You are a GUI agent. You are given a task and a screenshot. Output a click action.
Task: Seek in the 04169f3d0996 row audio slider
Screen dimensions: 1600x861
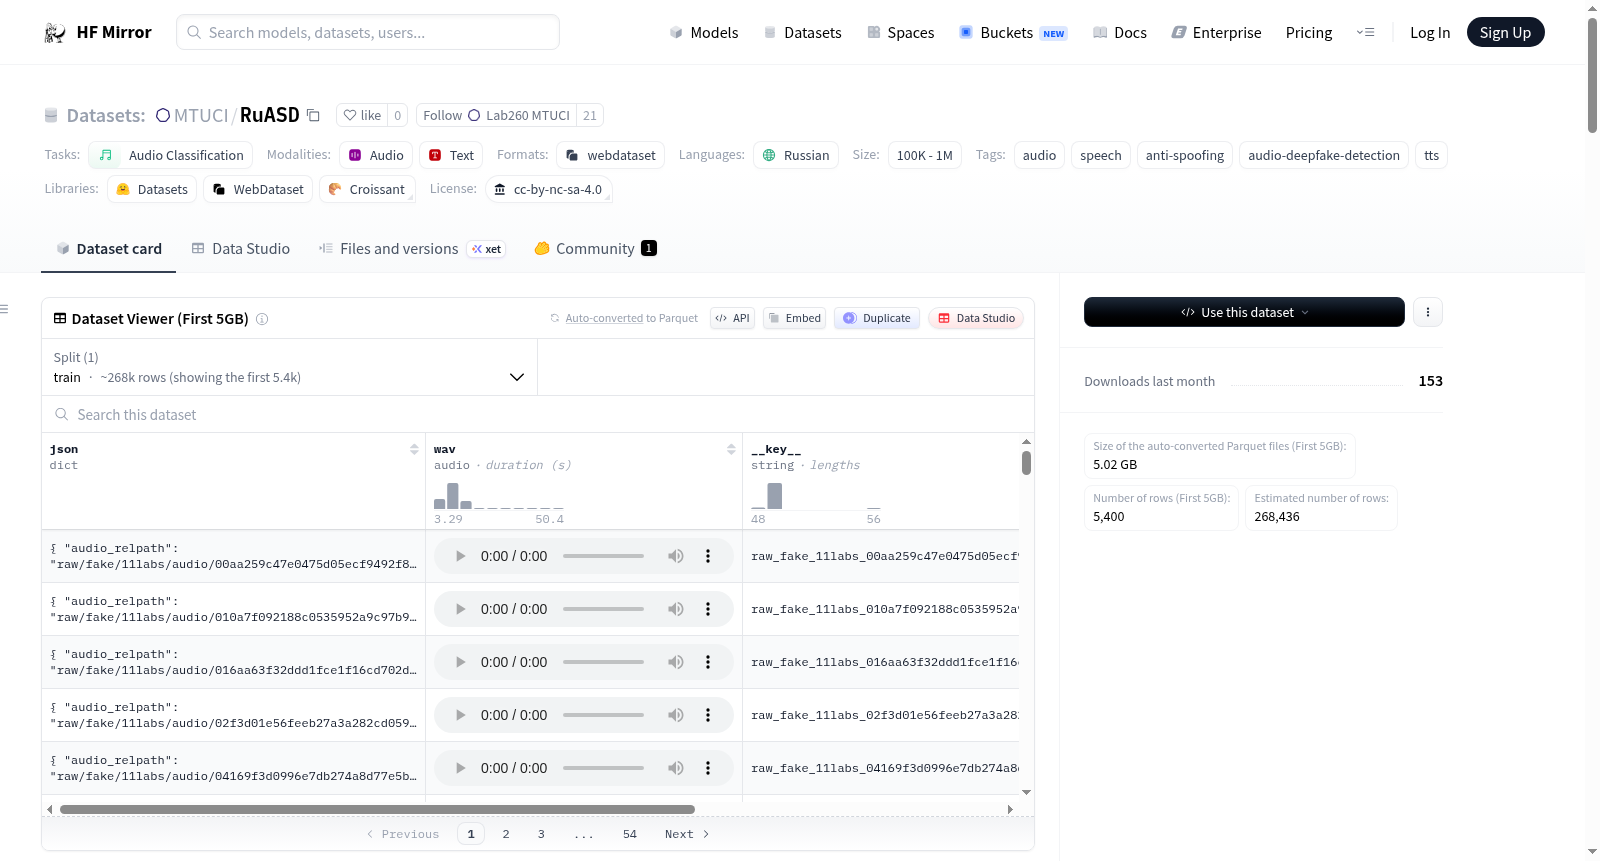tap(603, 768)
